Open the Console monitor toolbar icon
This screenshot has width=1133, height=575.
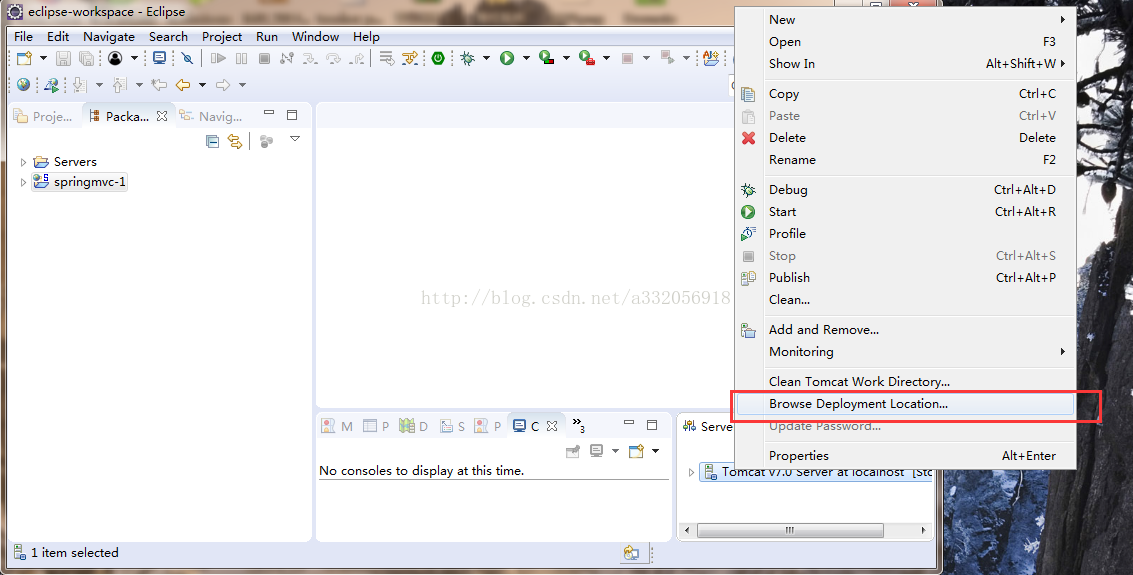click(159, 59)
